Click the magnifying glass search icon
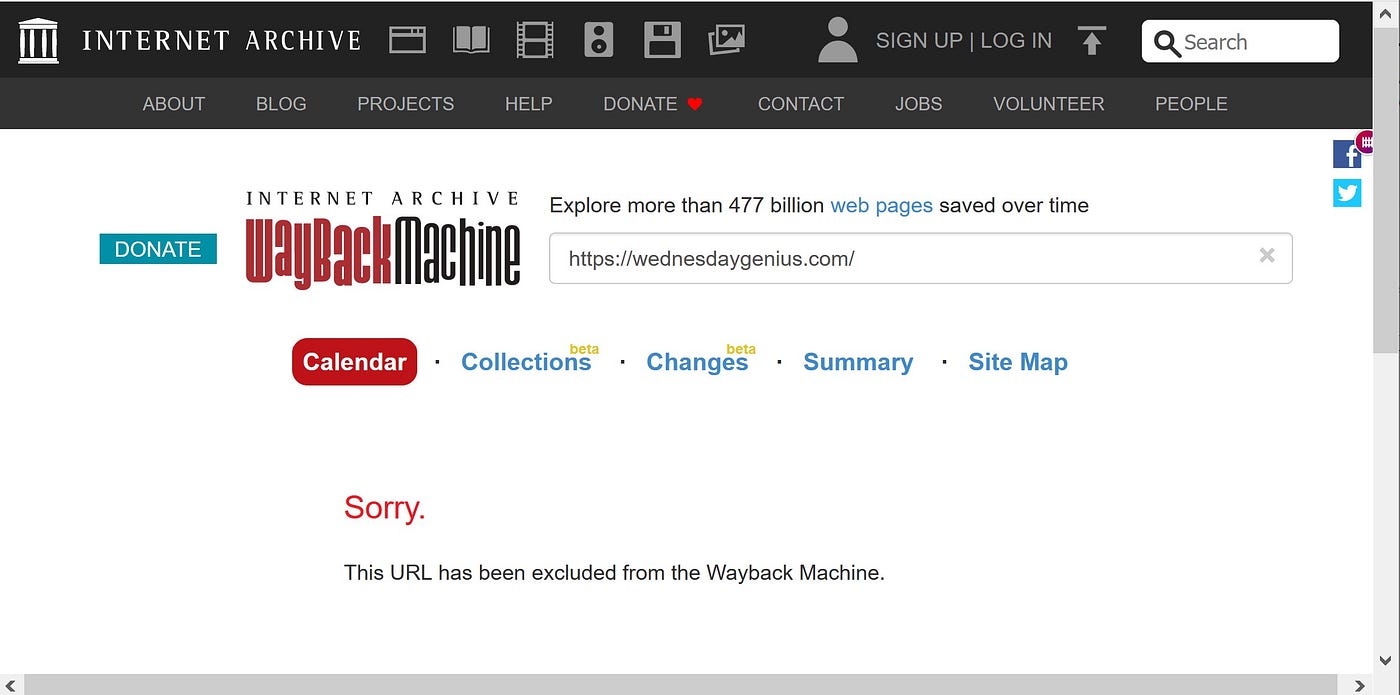The height and width of the screenshot is (695, 1400). (x=1167, y=43)
